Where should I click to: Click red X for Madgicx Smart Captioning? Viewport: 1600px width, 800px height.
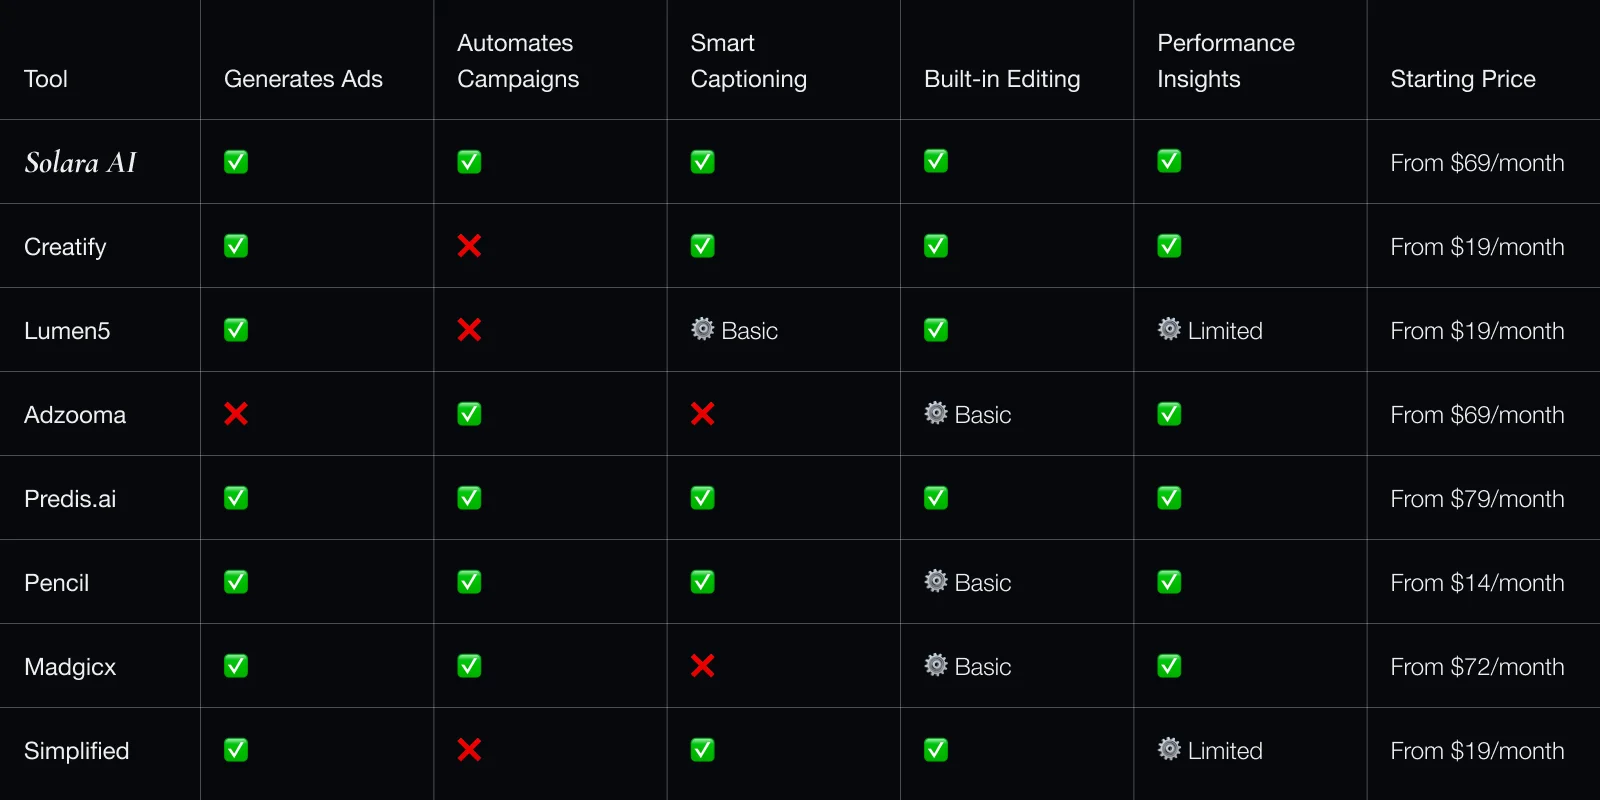pyautogui.click(x=703, y=666)
